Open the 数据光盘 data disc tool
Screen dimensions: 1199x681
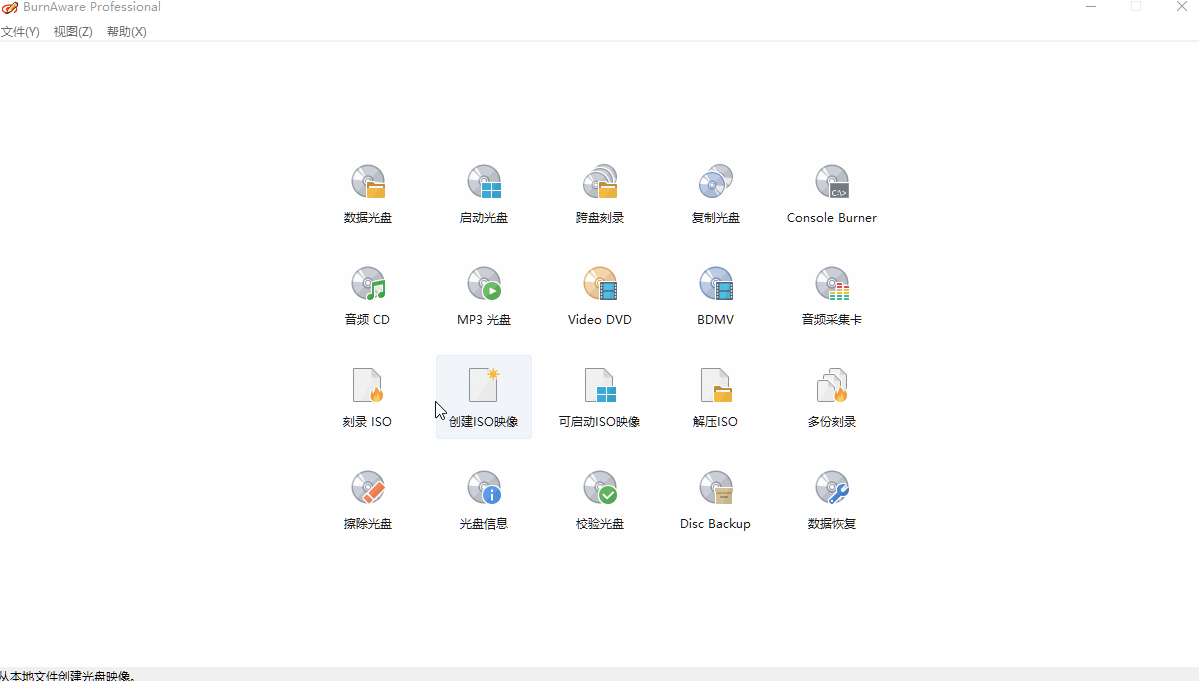(x=368, y=193)
